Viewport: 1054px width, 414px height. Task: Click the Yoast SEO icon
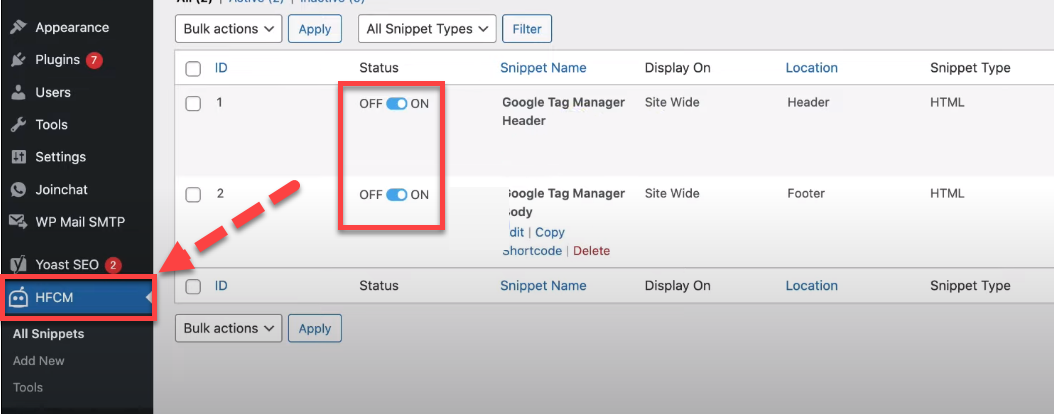(19, 265)
